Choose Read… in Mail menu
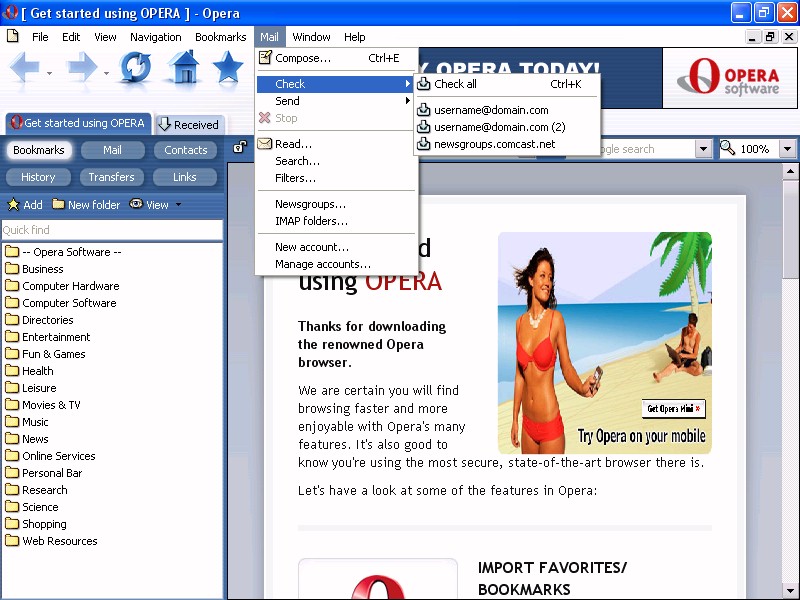800x600 pixels. pyautogui.click(x=337, y=144)
